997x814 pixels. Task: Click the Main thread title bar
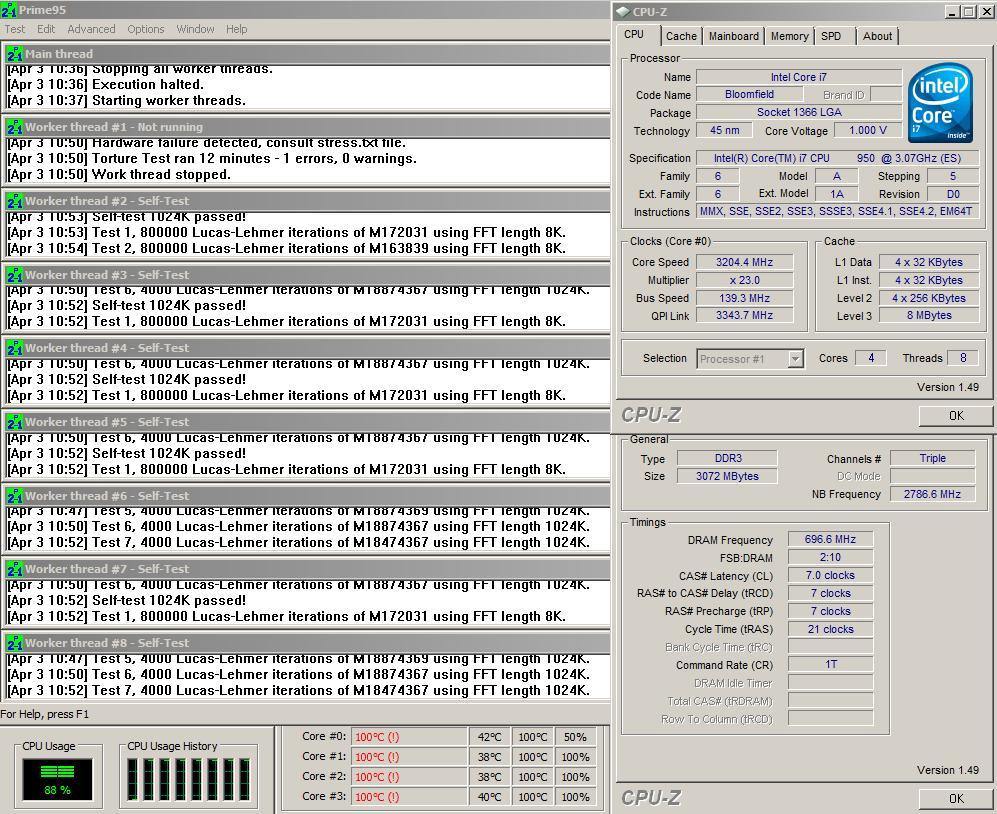307,54
